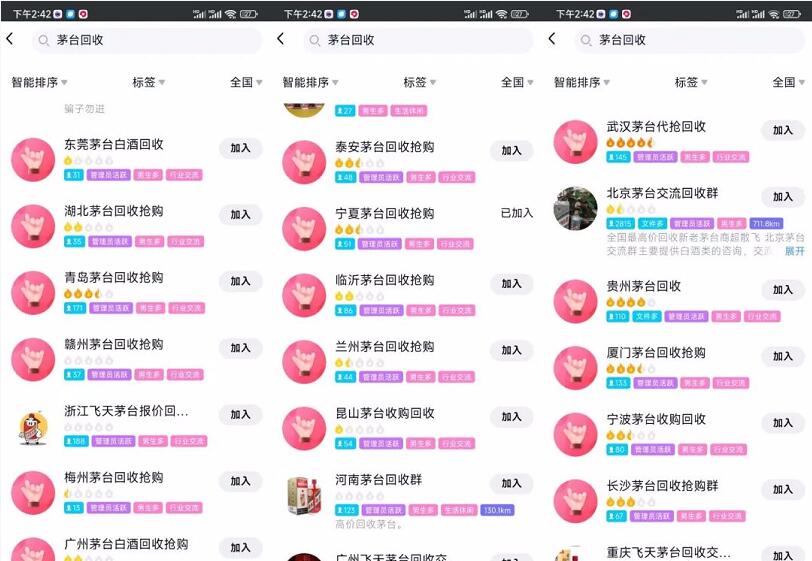Tap battery icon in right screen status bar

(x=792, y=14)
